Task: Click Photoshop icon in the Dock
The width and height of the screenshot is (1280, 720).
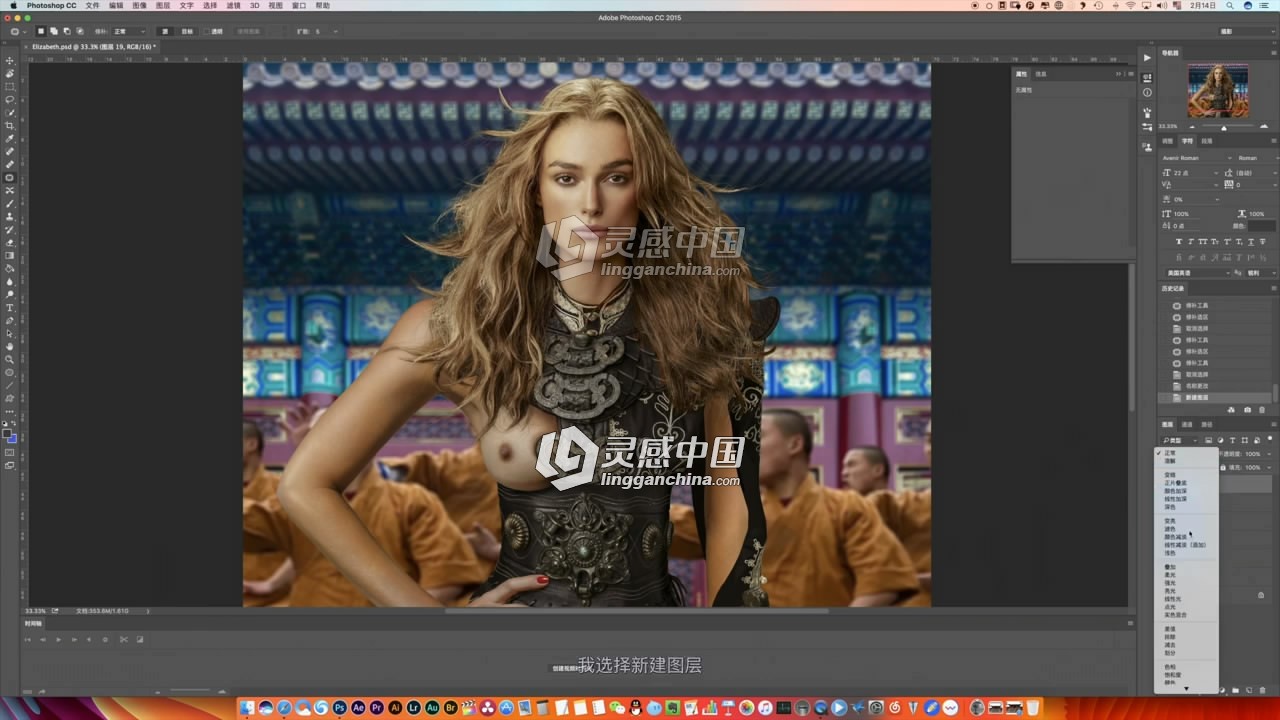Action: pos(340,708)
